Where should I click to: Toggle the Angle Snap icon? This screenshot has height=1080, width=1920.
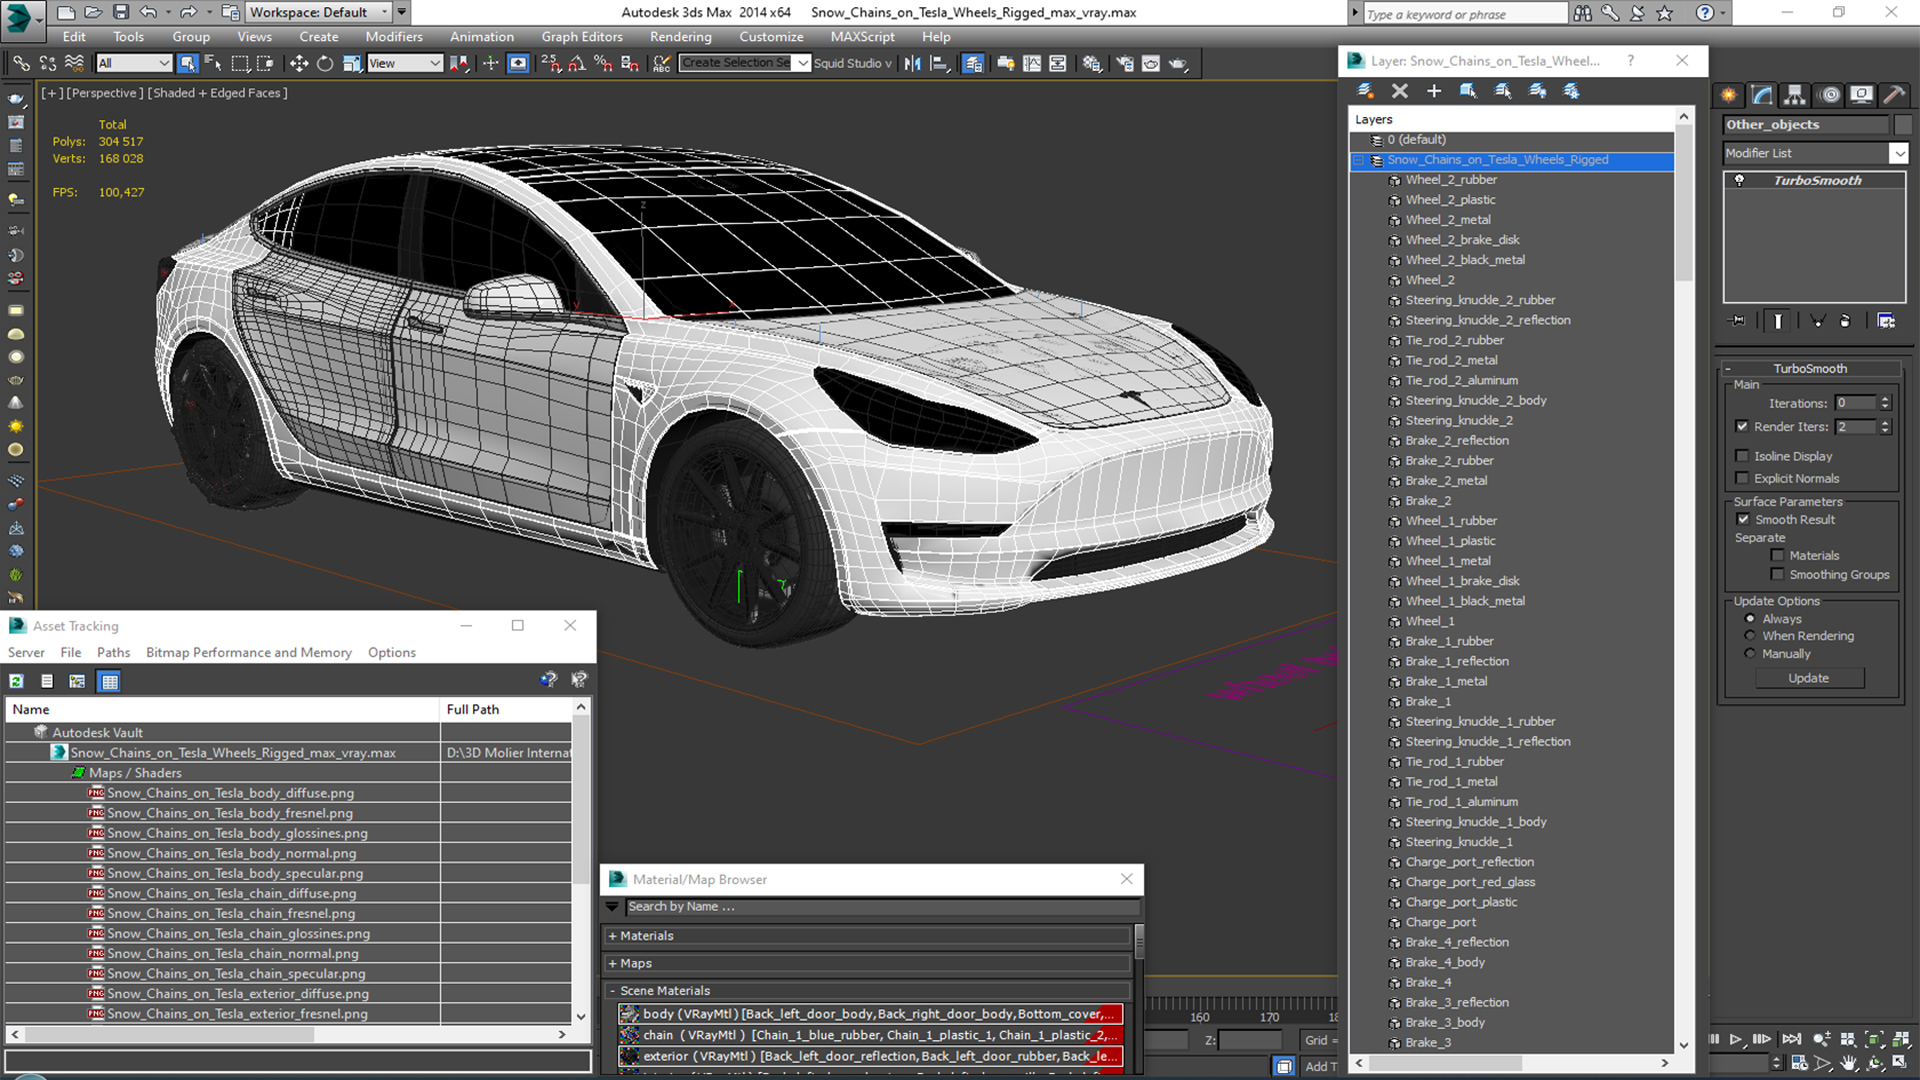(x=577, y=63)
